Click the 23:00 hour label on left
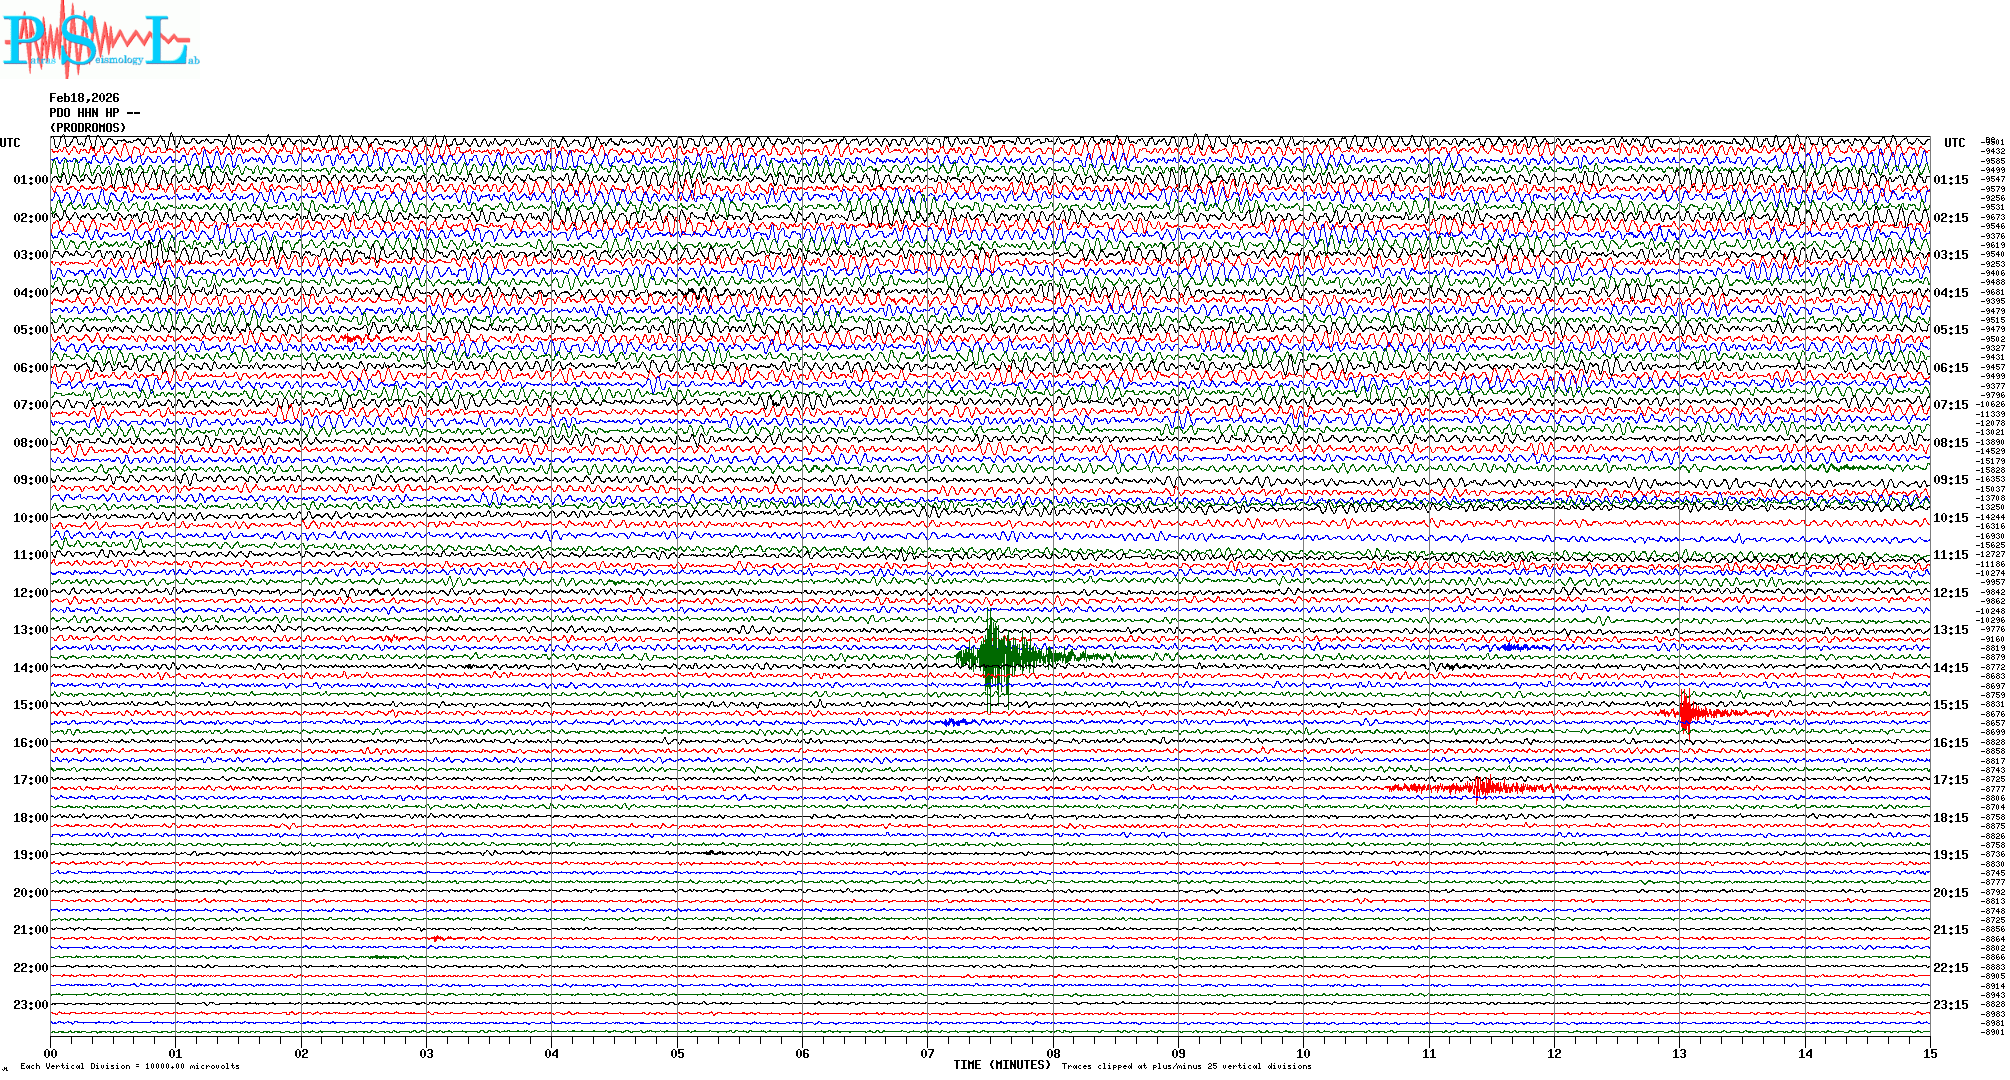 tap(30, 1005)
